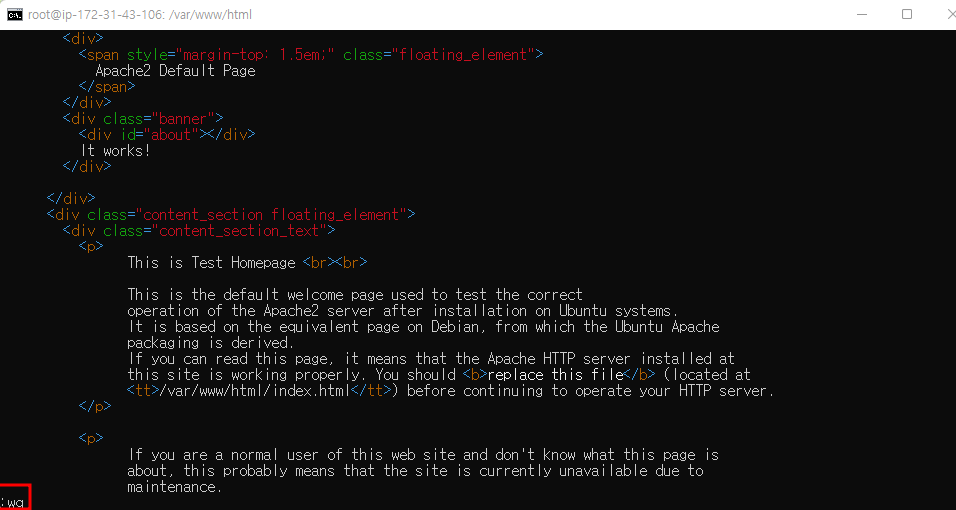This screenshot has height=510, width=956.
Task: Click the div class="banner" line
Action: point(143,118)
